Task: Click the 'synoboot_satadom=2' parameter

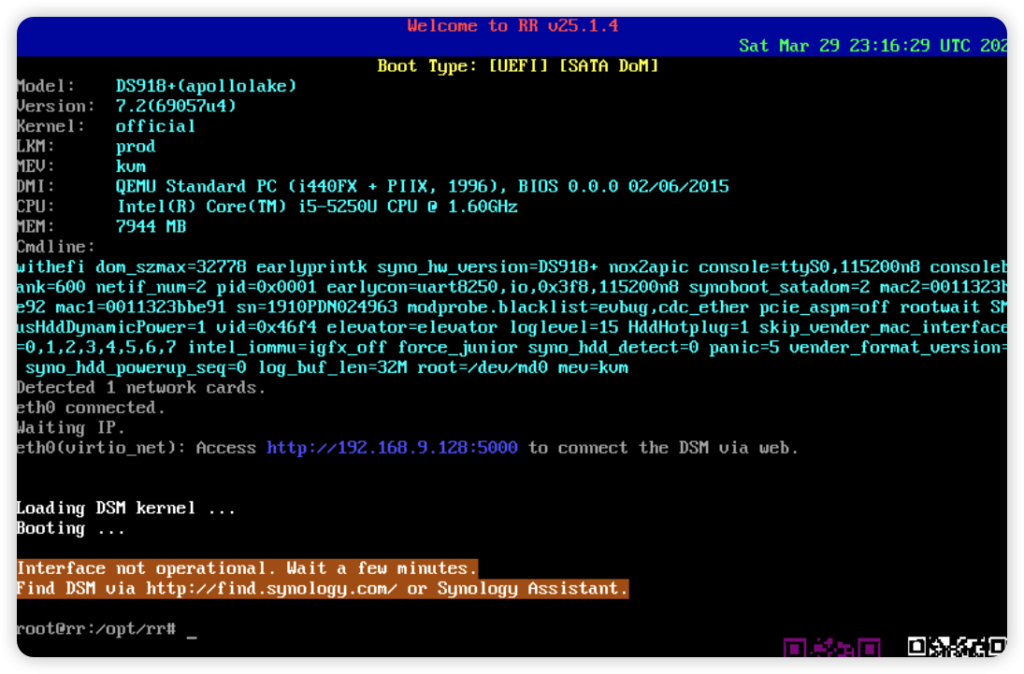Action: (x=779, y=287)
